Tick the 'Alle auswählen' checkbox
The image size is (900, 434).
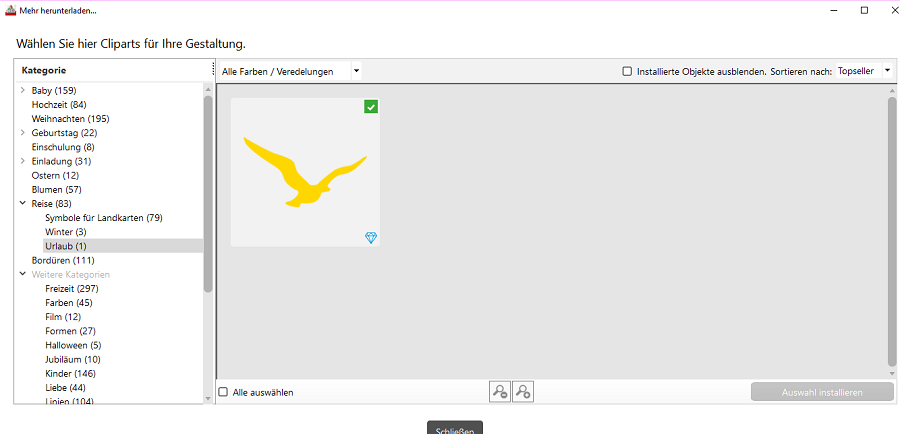224,392
